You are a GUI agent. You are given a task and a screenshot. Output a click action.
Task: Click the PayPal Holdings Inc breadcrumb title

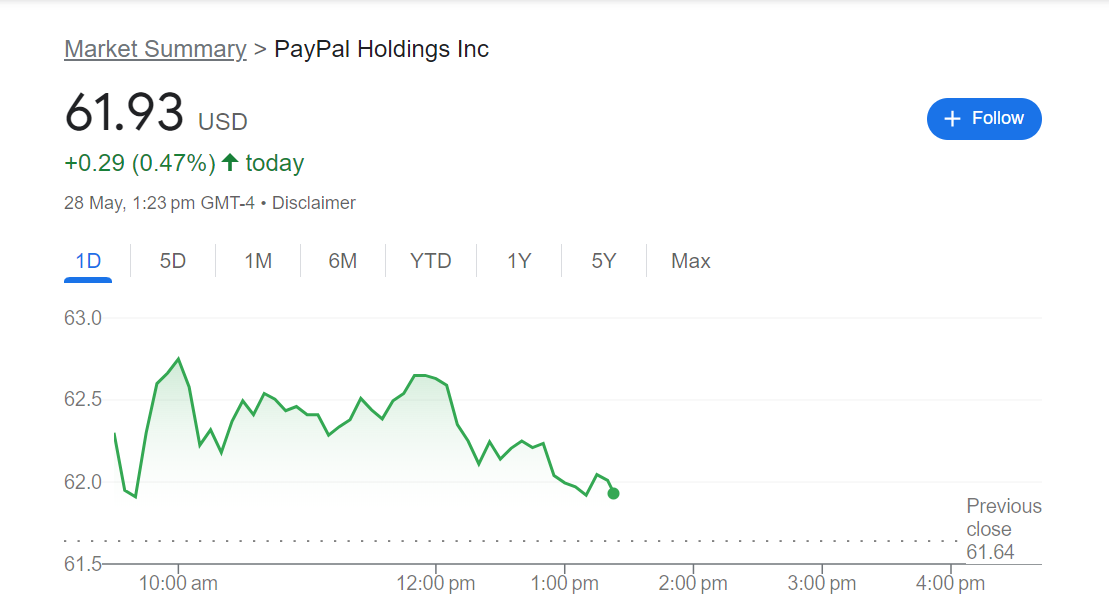381,48
